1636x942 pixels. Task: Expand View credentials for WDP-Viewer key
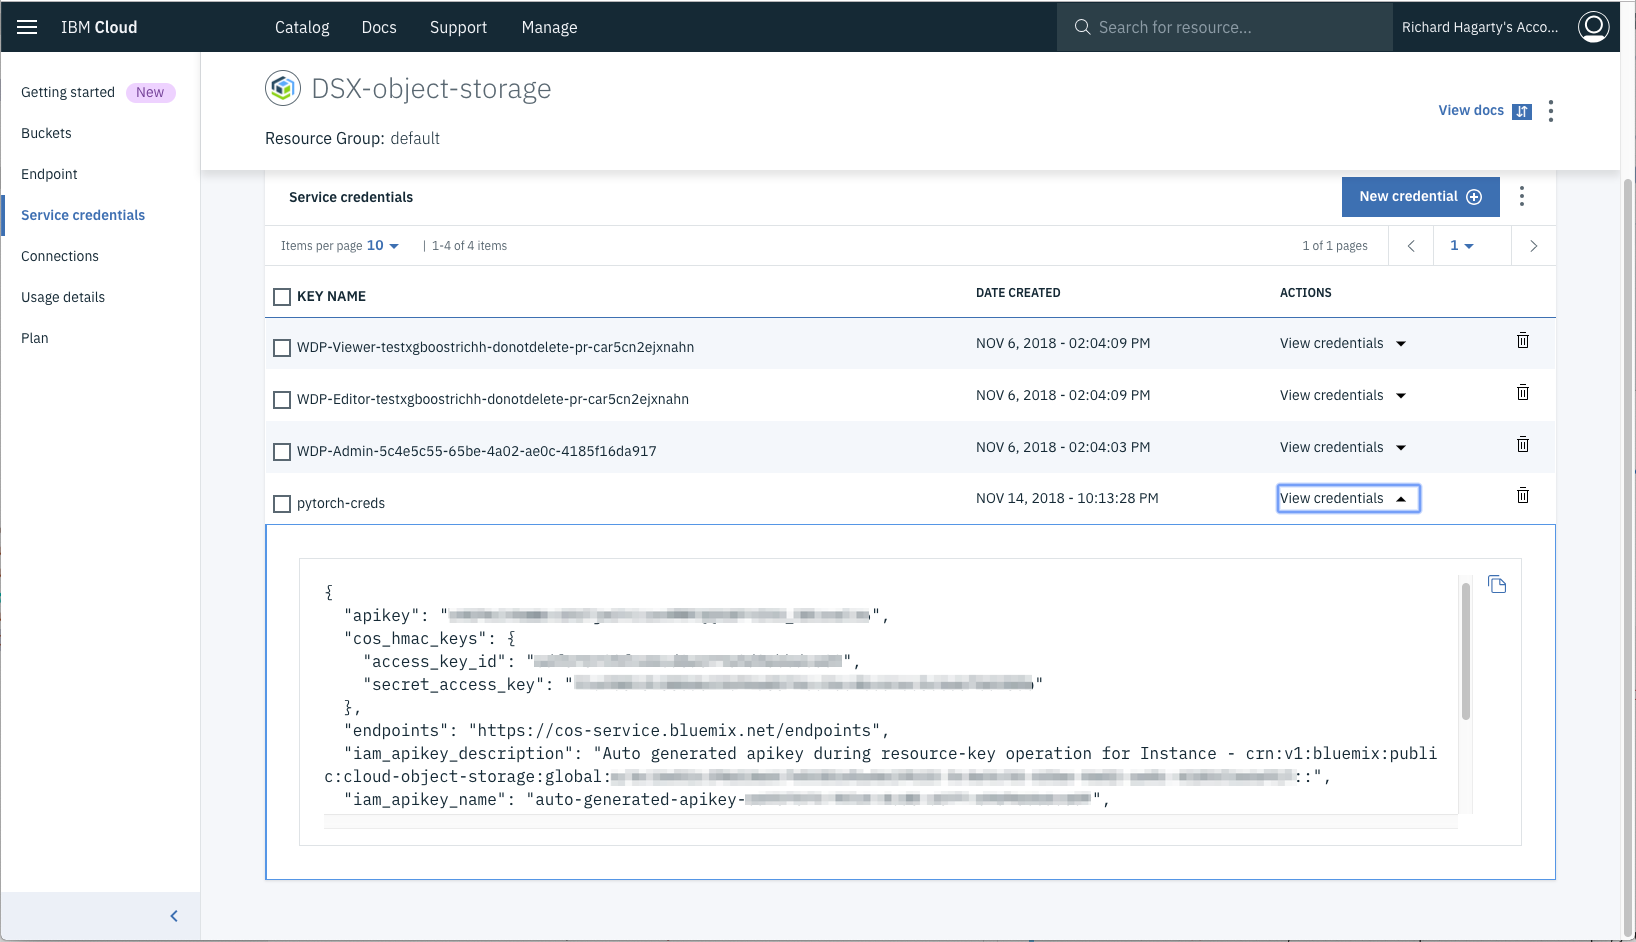[x=1343, y=343]
